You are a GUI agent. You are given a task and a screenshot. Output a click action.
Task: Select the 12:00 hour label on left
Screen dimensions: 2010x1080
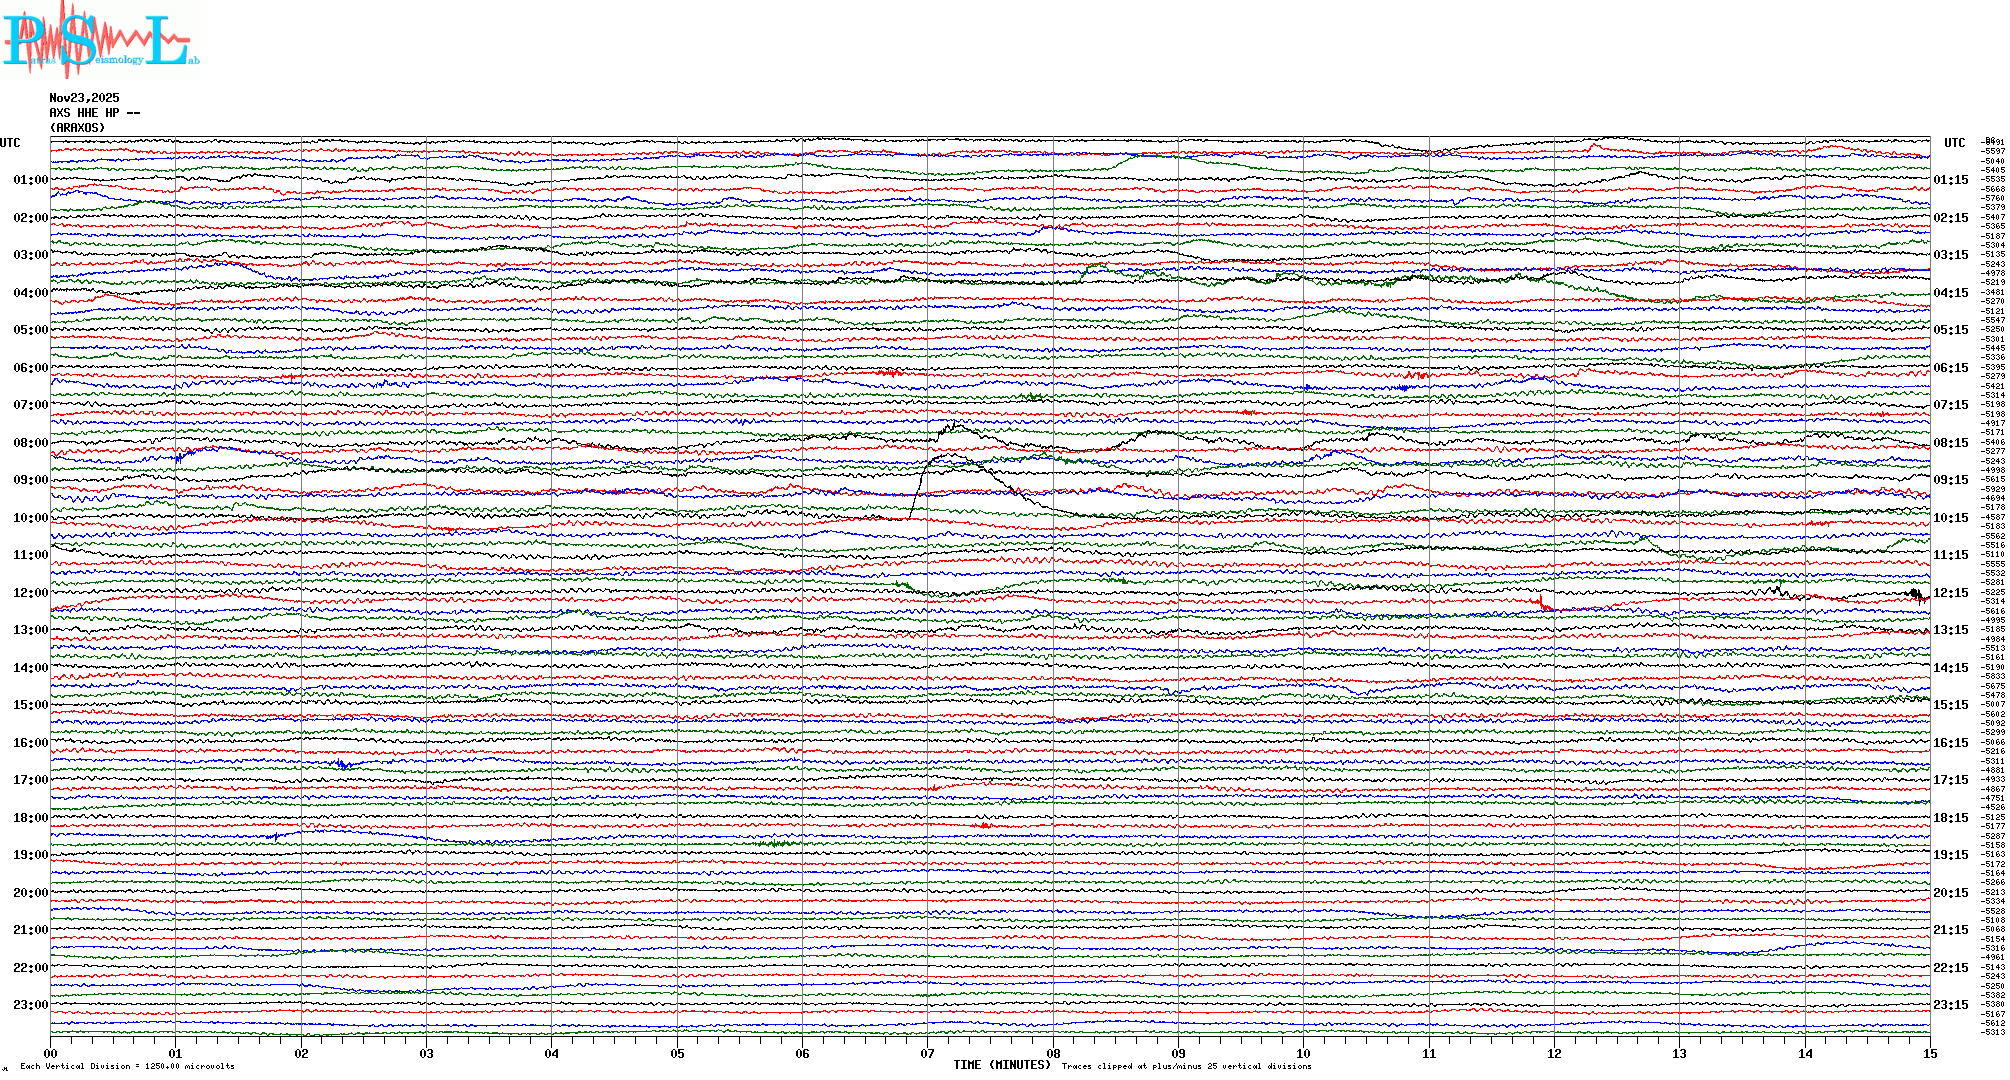coord(30,593)
